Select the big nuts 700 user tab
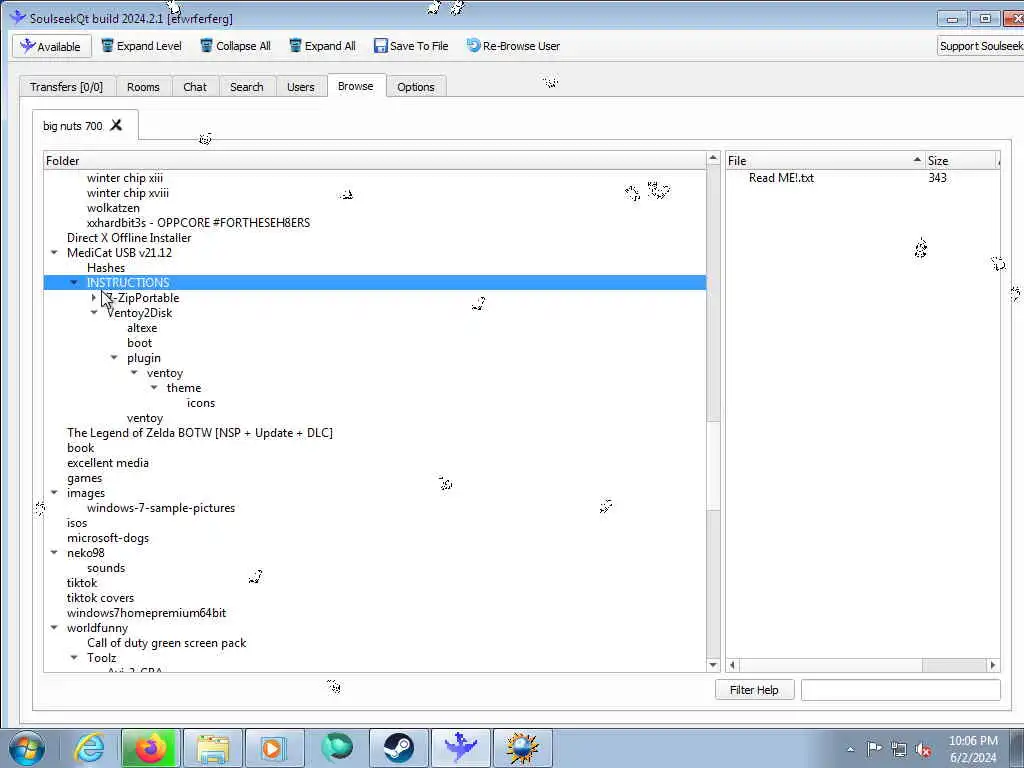The width and height of the screenshot is (1024, 768). (x=72, y=125)
